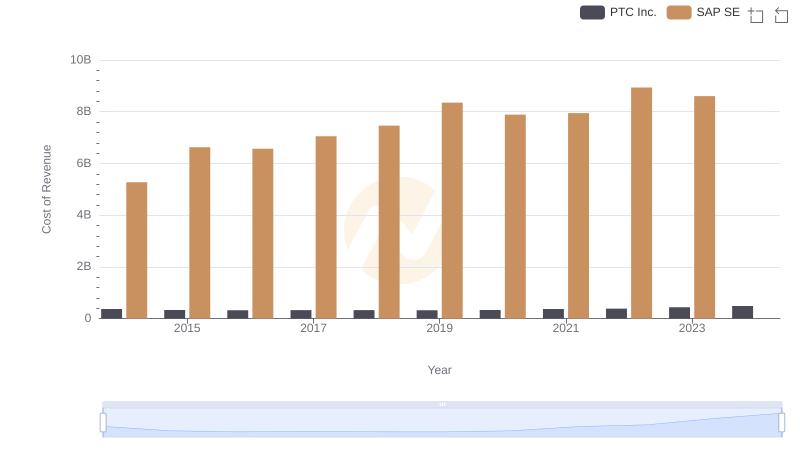
Task: Click the 2B y-axis label
Action: pyautogui.click(x=84, y=267)
